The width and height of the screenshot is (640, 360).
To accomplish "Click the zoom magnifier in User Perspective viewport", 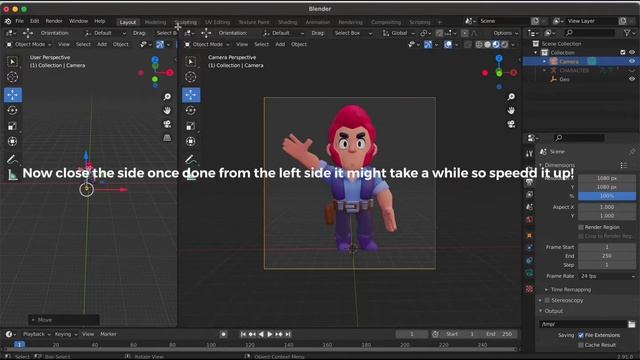I will [x=167, y=97].
